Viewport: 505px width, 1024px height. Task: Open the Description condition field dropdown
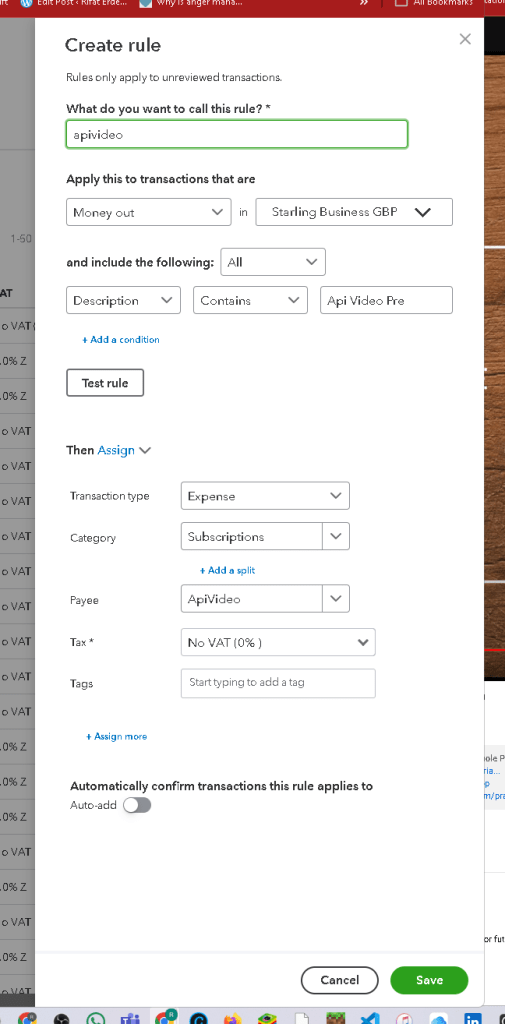tap(123, 300)
